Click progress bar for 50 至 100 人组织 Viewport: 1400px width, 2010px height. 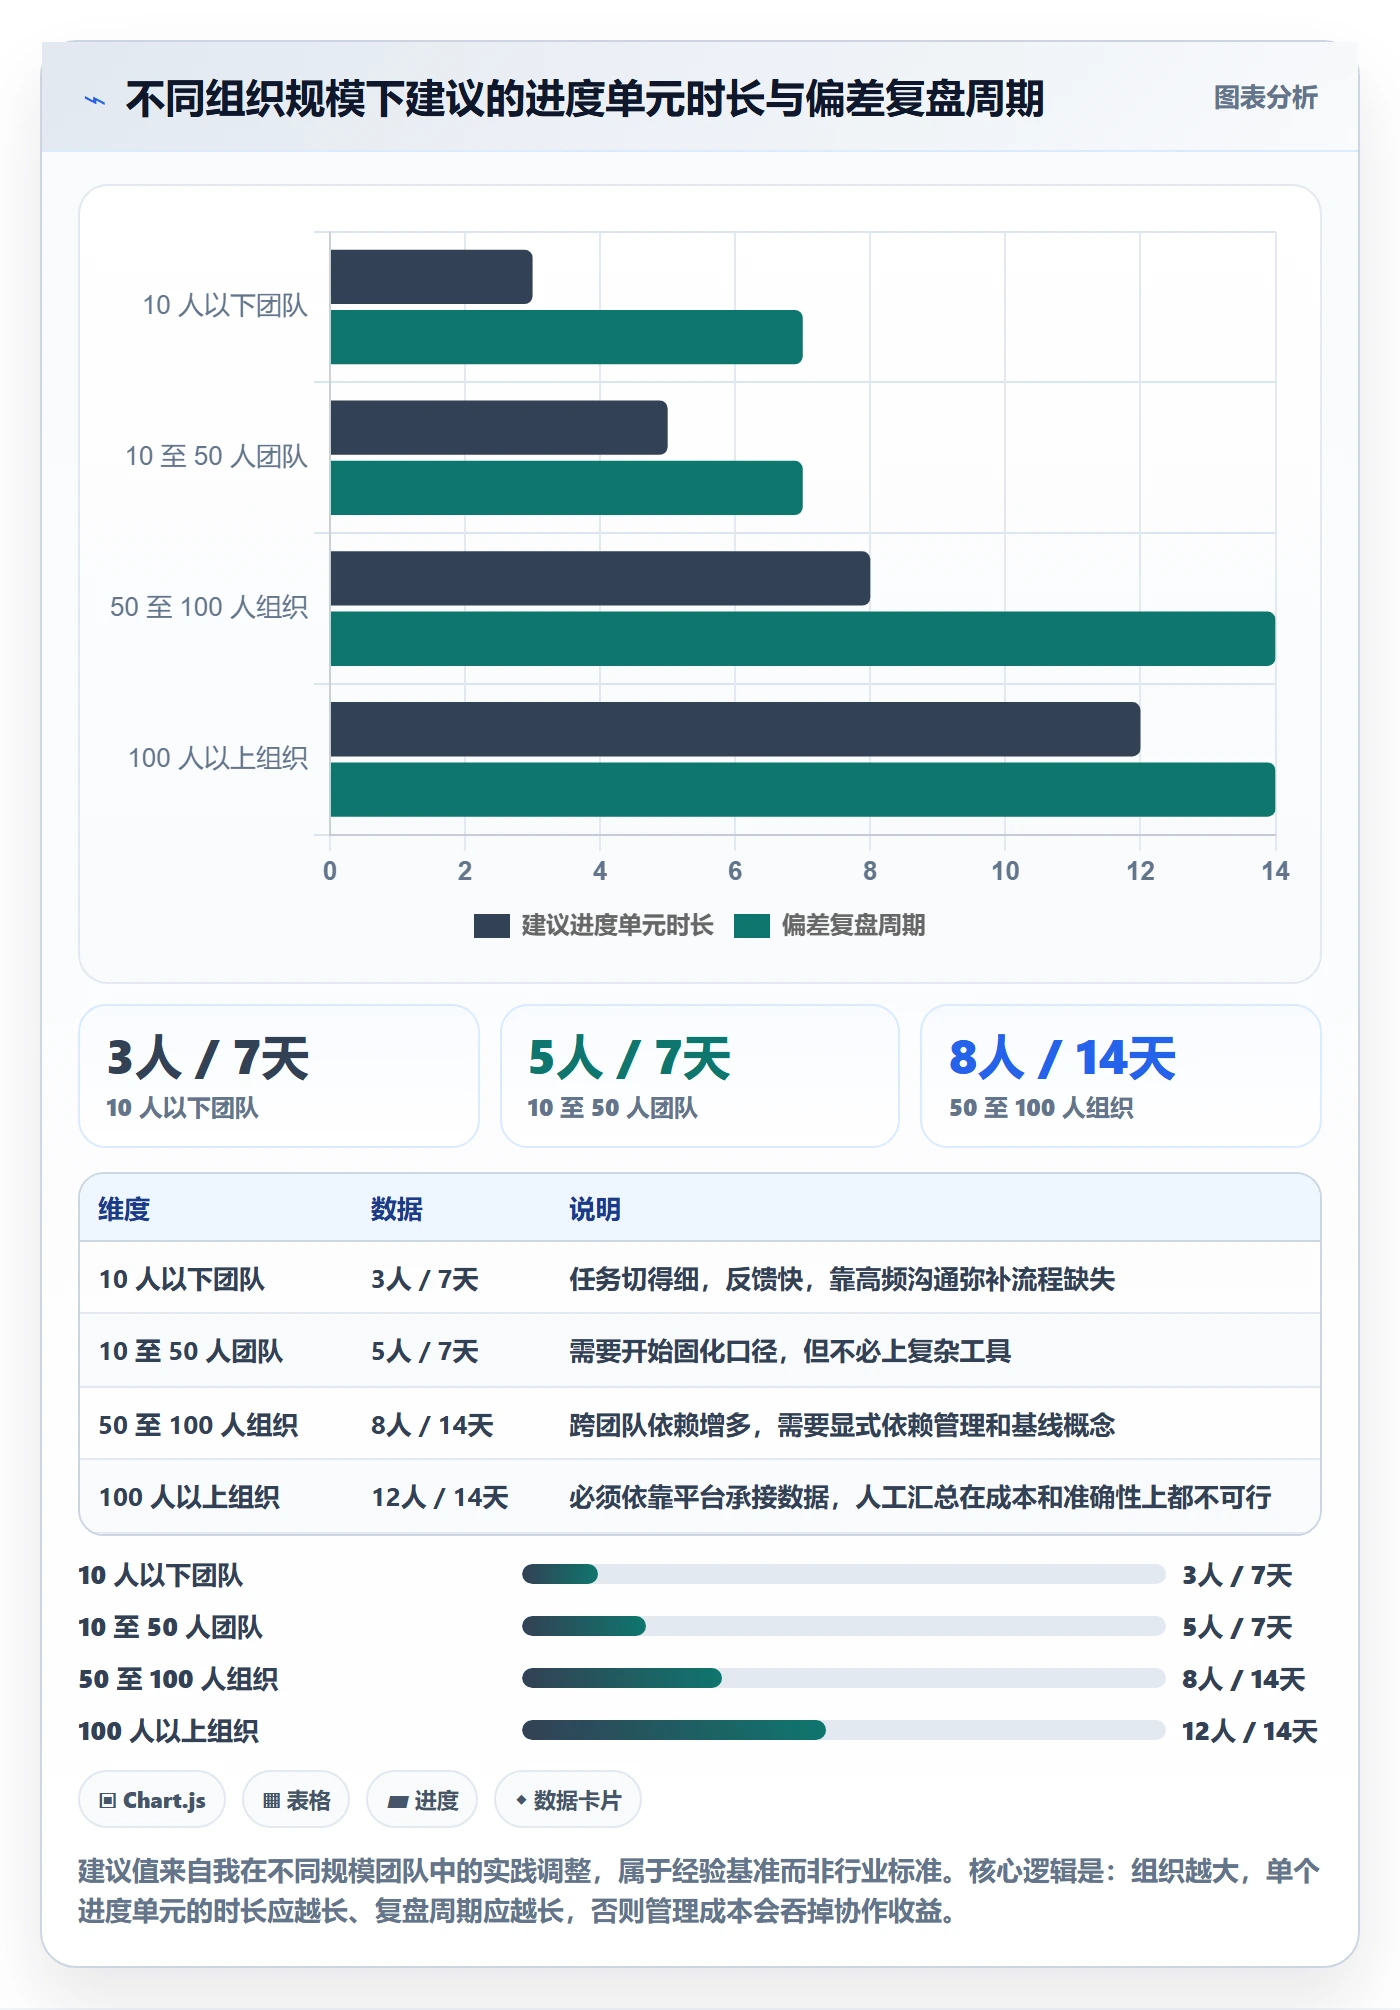[x=843, y=1678]
